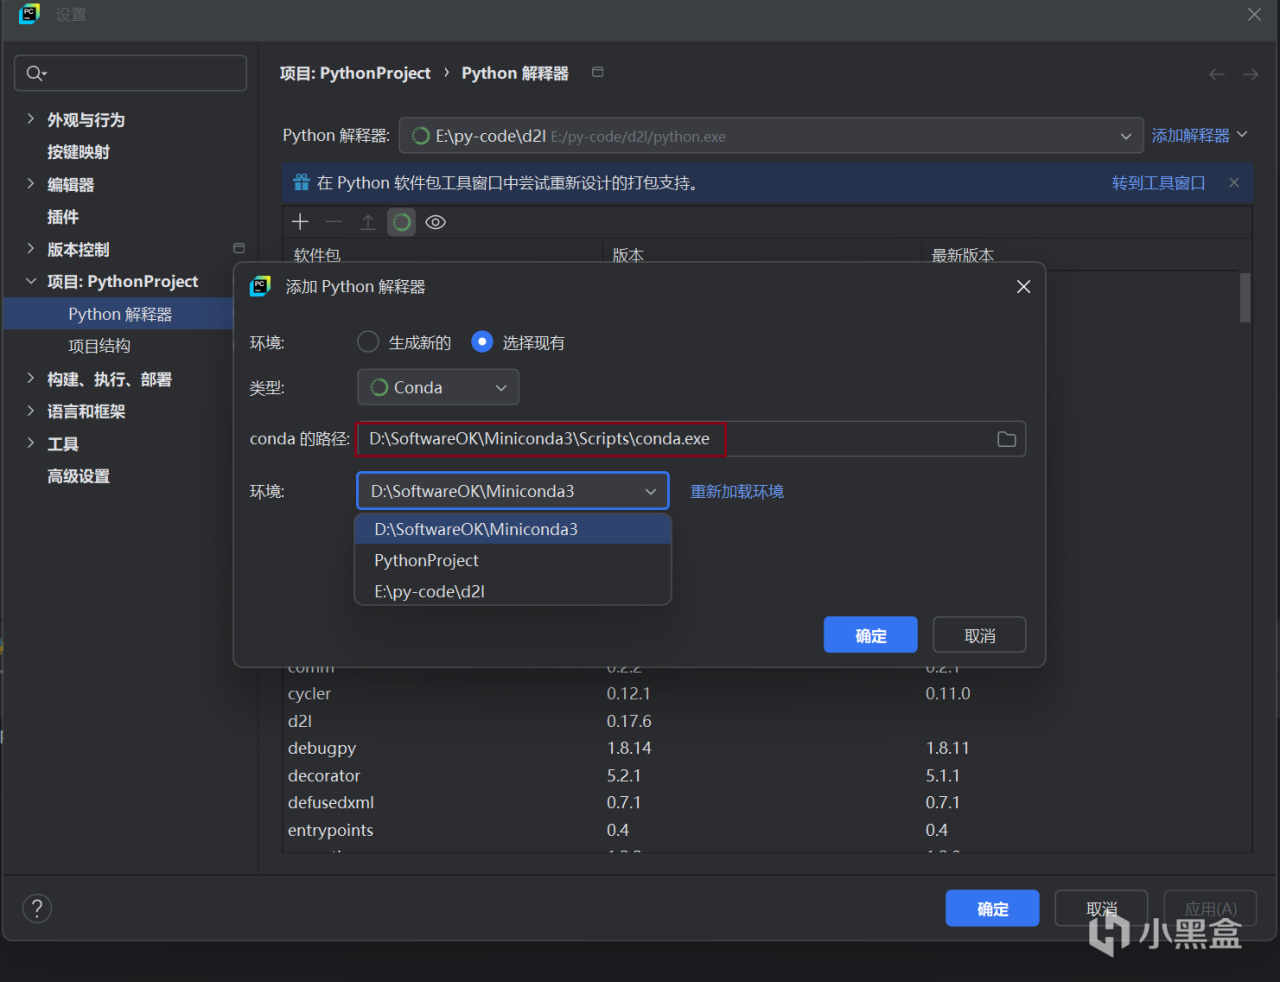Open the Conda type dropdown

pyautogui.click(x=438, y=387)
